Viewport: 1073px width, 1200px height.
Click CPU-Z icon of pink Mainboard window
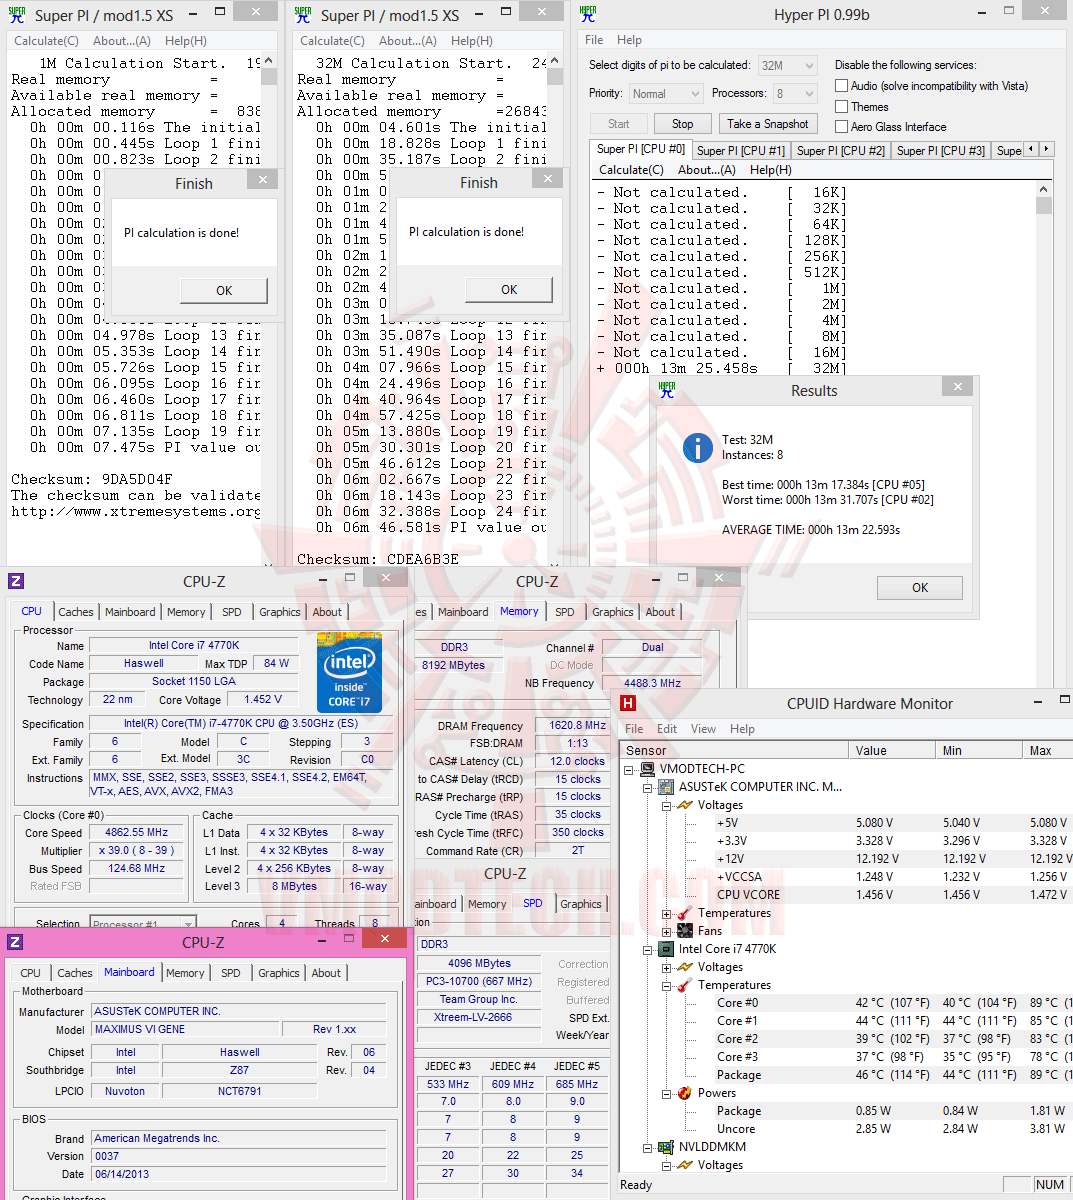click(15, 942)
